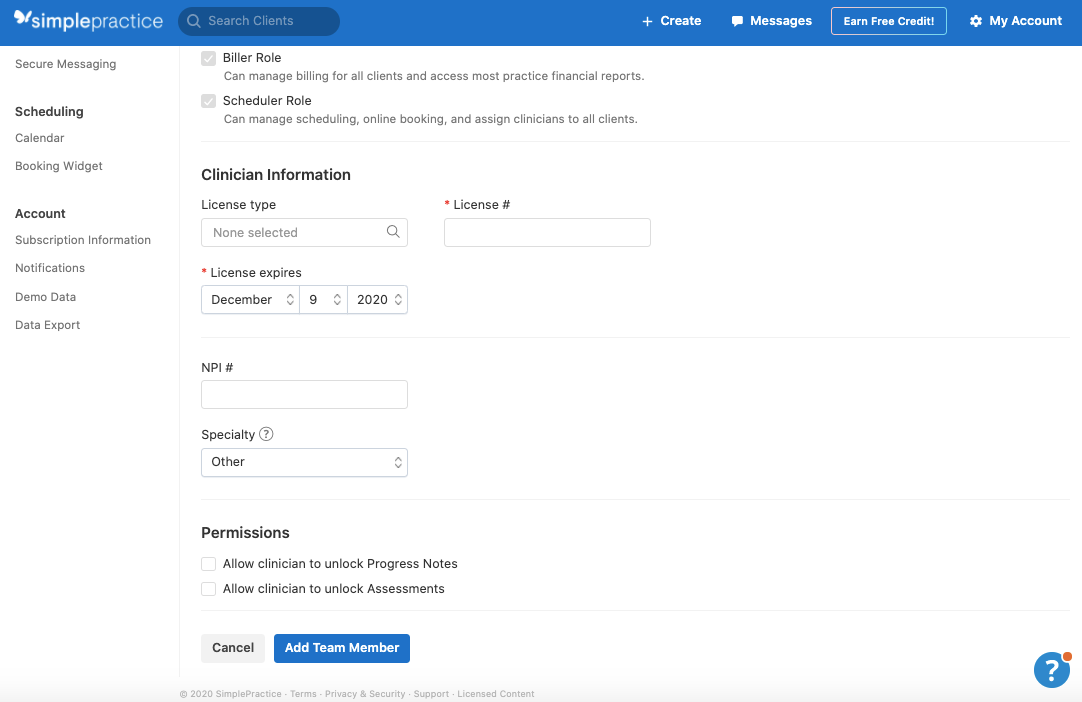This screenshot has width=1082, height=702.
Task: Open the Earn Free Credit page
Action: (x=888, y=20)
